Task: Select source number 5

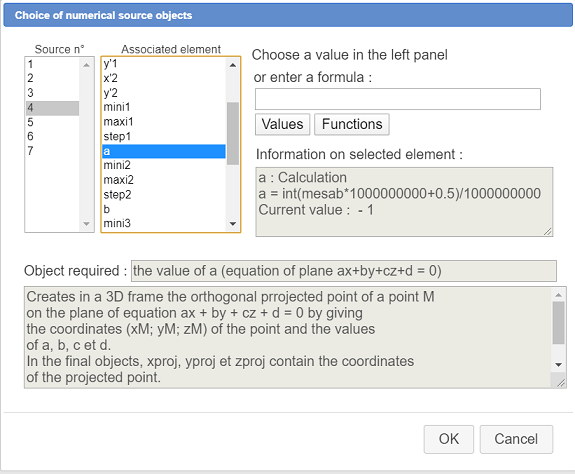Action: pyautogui.click(x=52, y=122)
